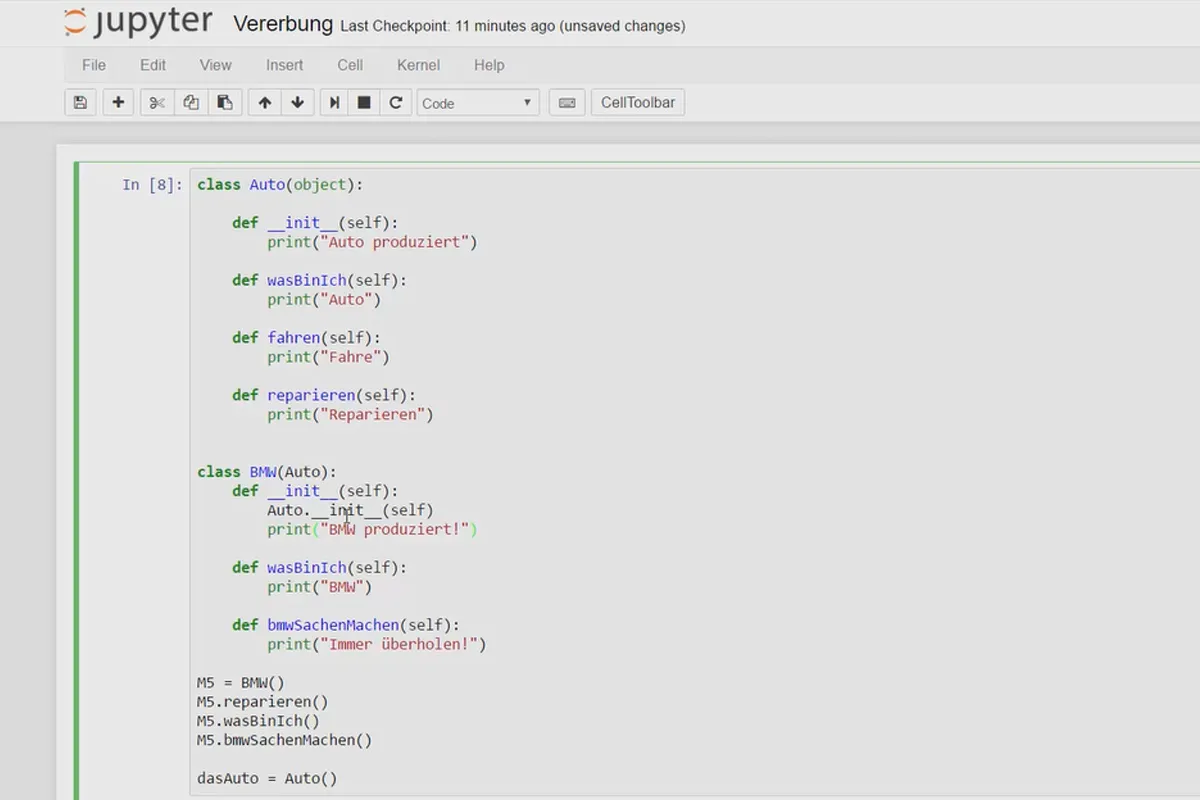Click the 'def fahren(self):' line
Viewport: 1200px width, 800px height.
(306, 338)
